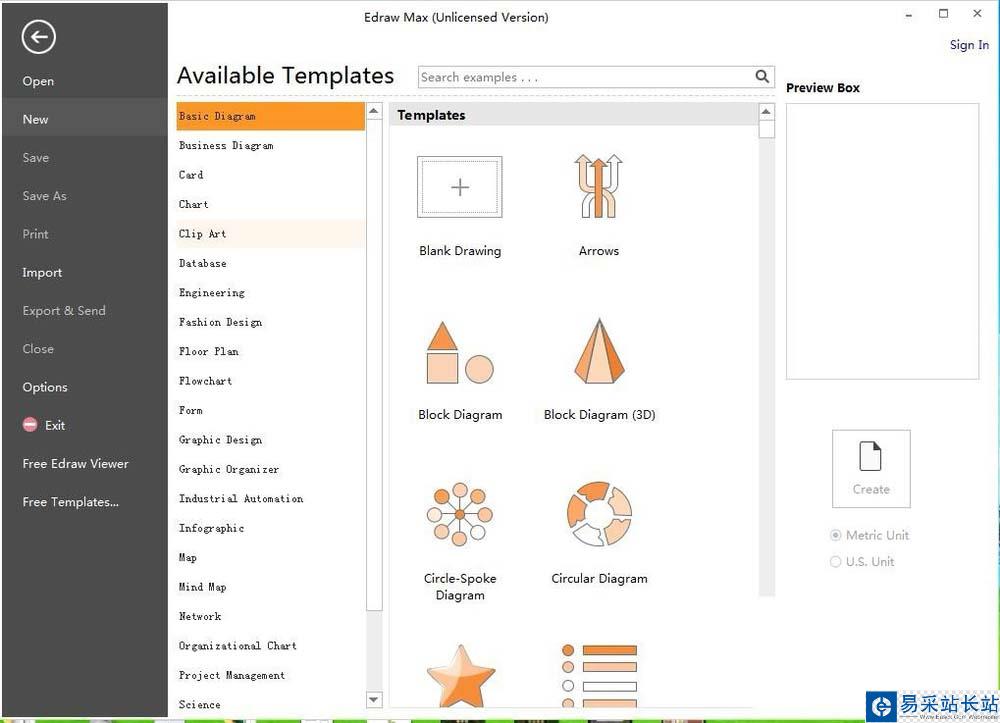Open the Open menu item
Image resolution: width=1000 pixels, height=723 pixels.
pos(38,81)
